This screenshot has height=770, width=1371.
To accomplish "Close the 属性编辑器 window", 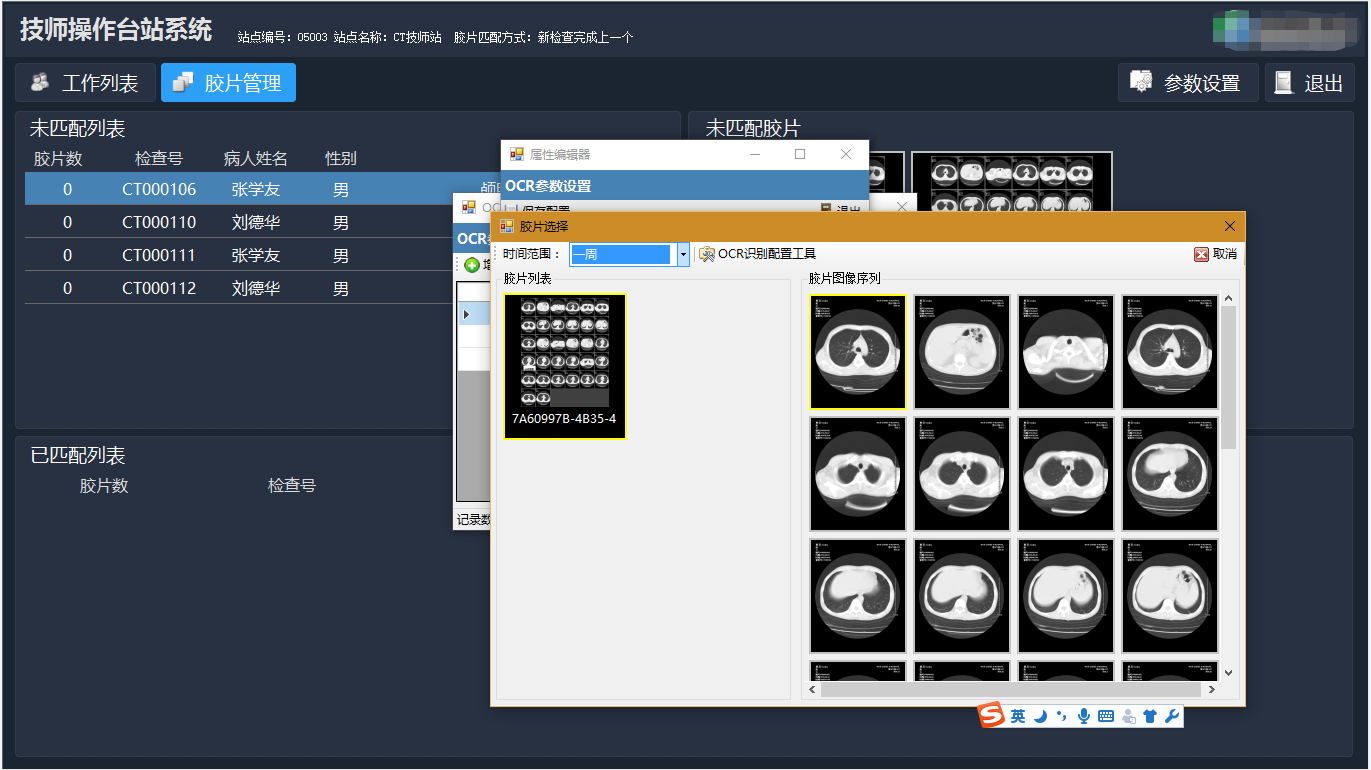I will click(x=846, y=154).
